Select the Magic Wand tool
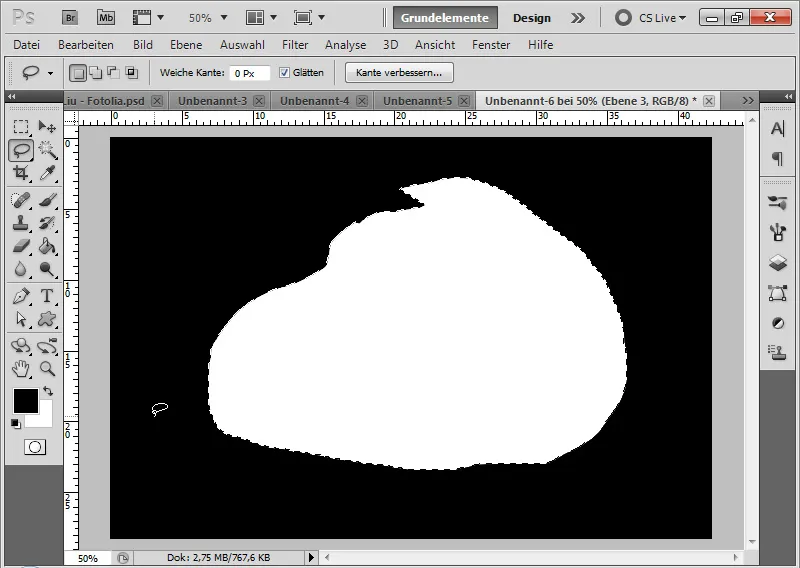This screenshot has width=800, height=568. pyautogui.click(x=47, y=151)
